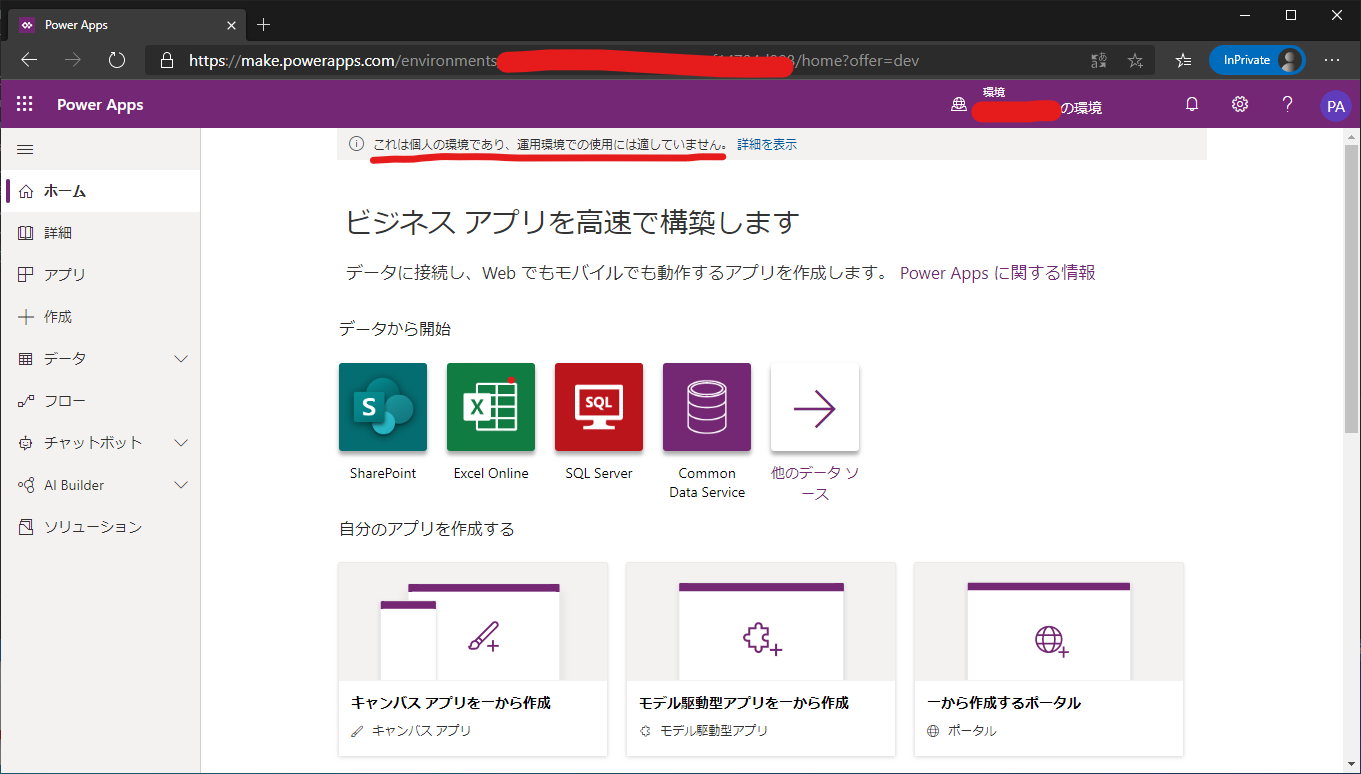The height and width of the screenshot is (774, 1361).
Task: Open the help question mark icon
Action: 1288,105
